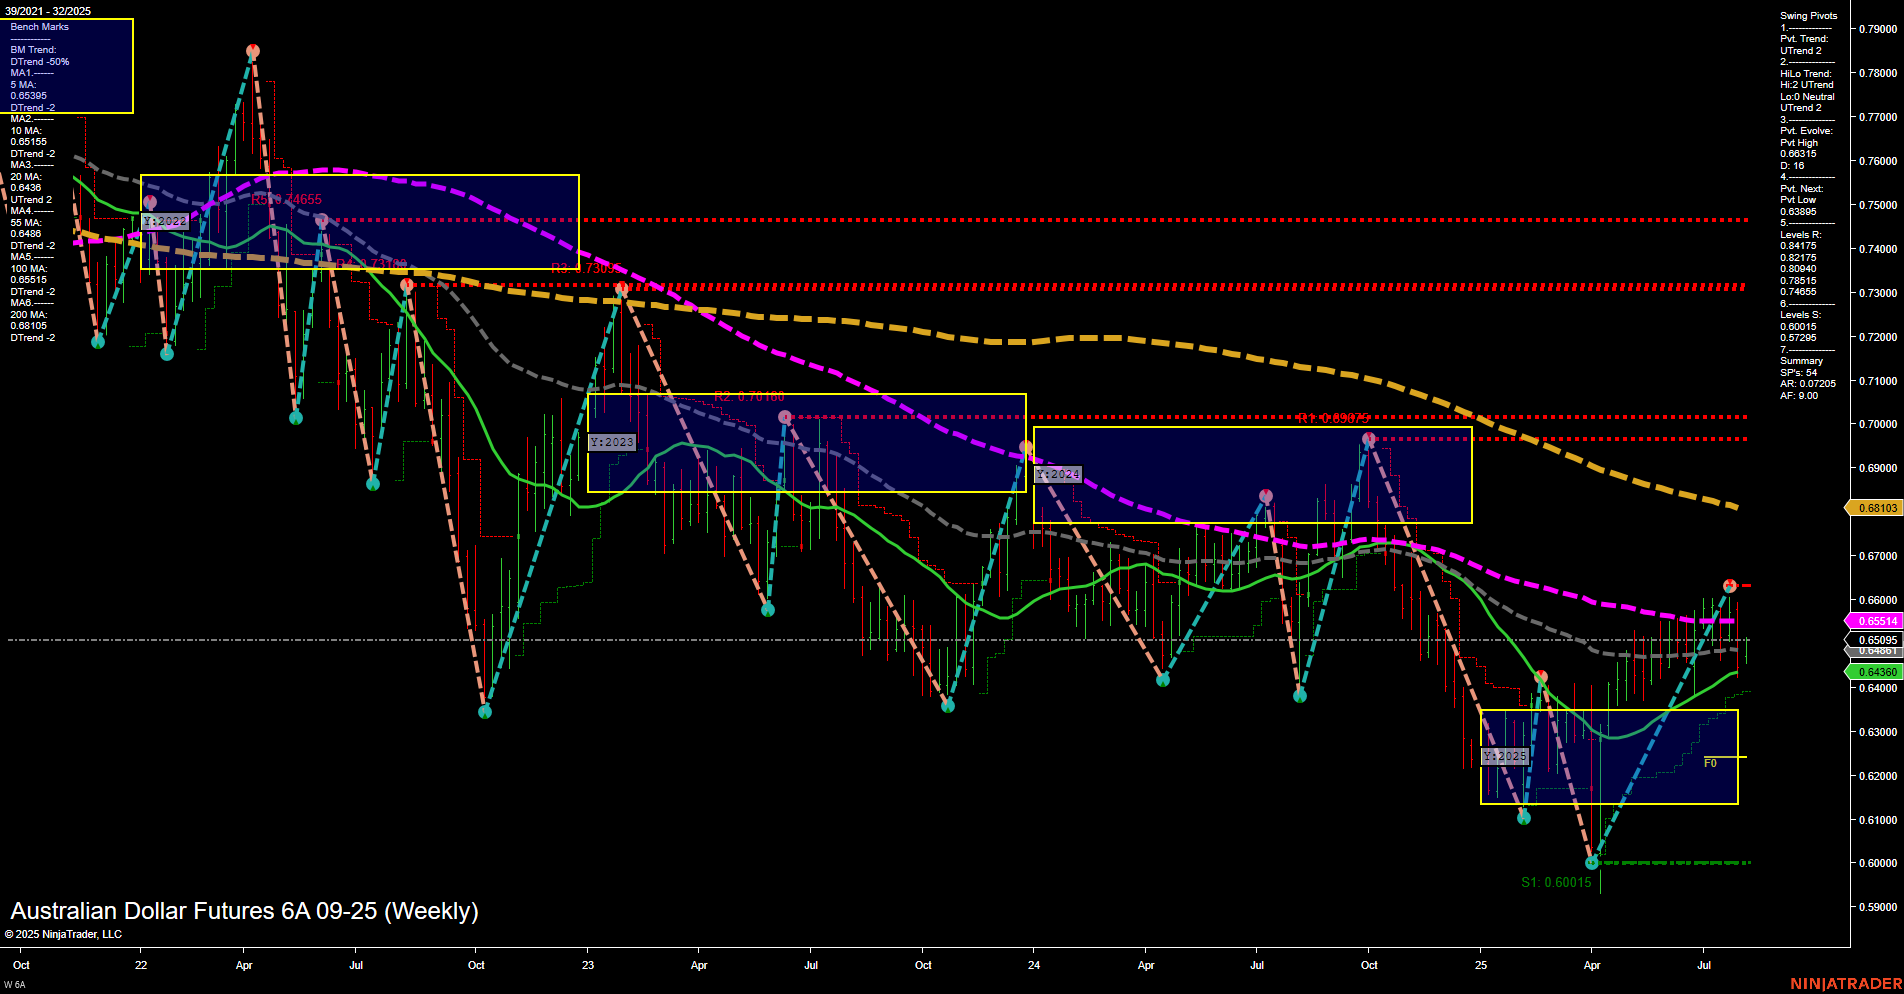Click the W 6A status label at bottom left
Viewport: 1904px width, 994px height.
[x=13, y=984]
